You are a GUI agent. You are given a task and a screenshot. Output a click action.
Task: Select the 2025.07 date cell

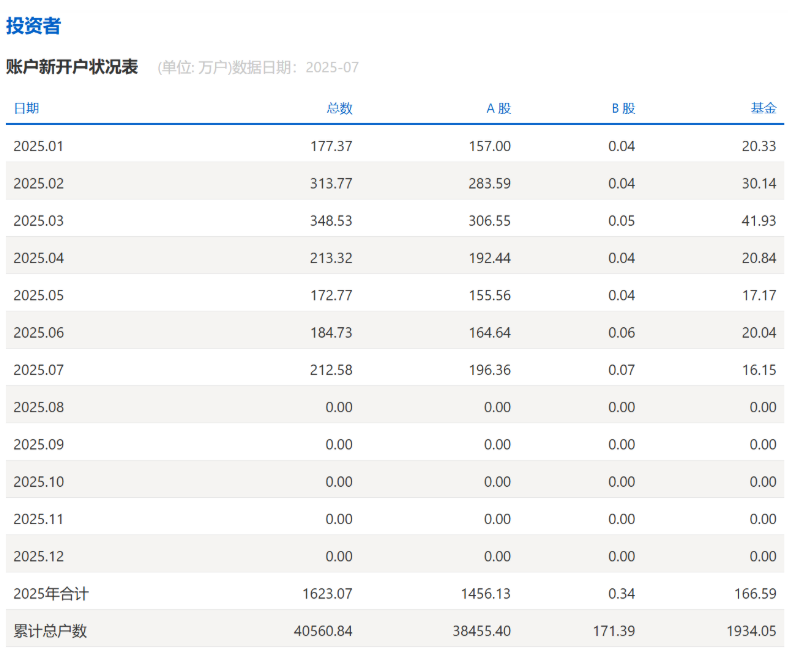[39, 370]
